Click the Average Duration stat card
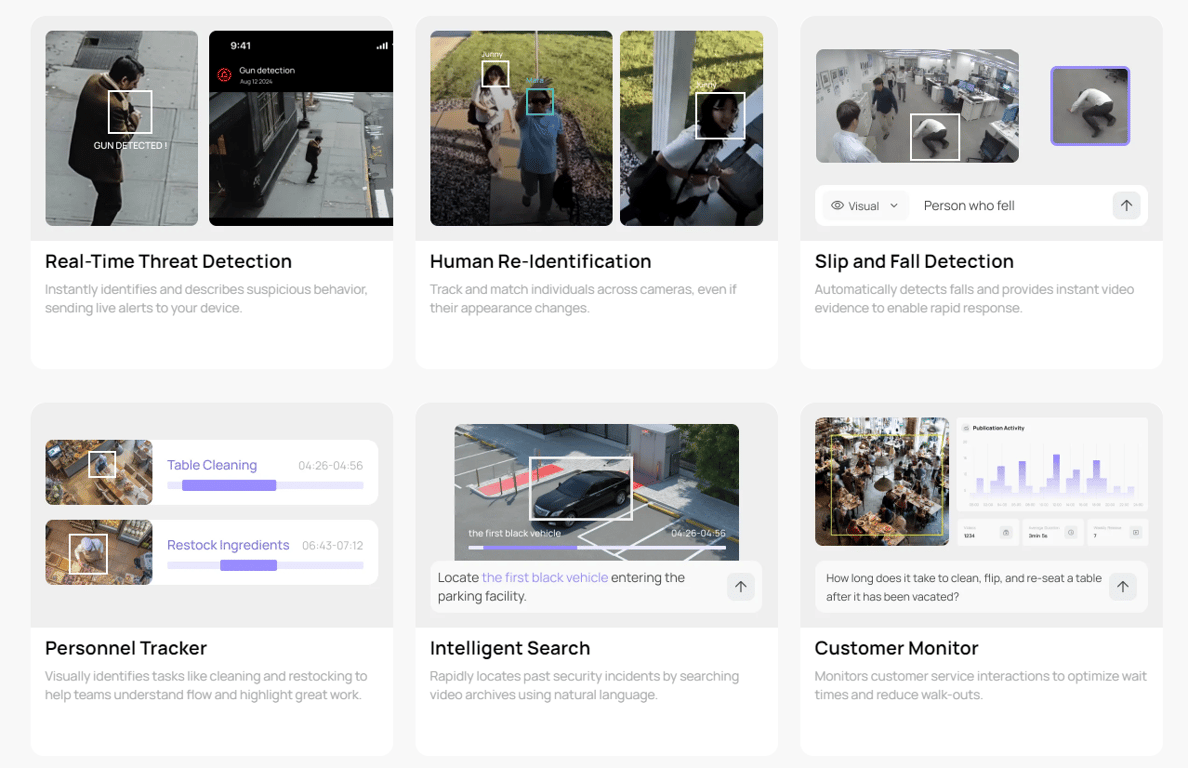Screen dimensions: 1188x768 coord(1052,532)
